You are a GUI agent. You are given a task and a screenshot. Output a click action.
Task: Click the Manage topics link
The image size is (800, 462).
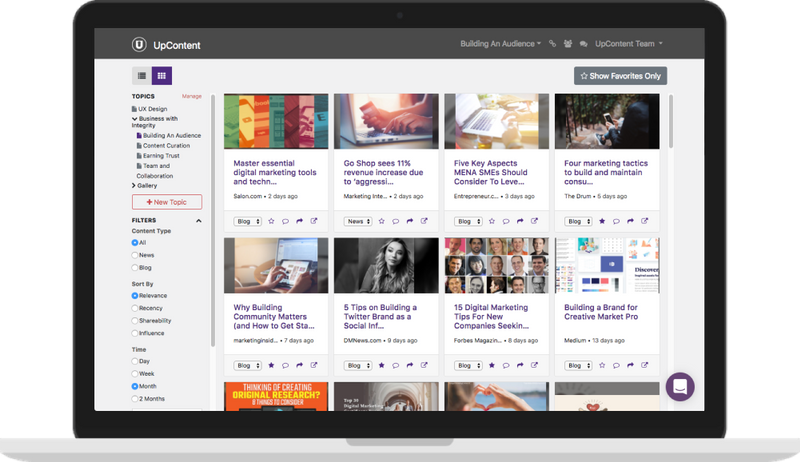(x=192, y=96)
